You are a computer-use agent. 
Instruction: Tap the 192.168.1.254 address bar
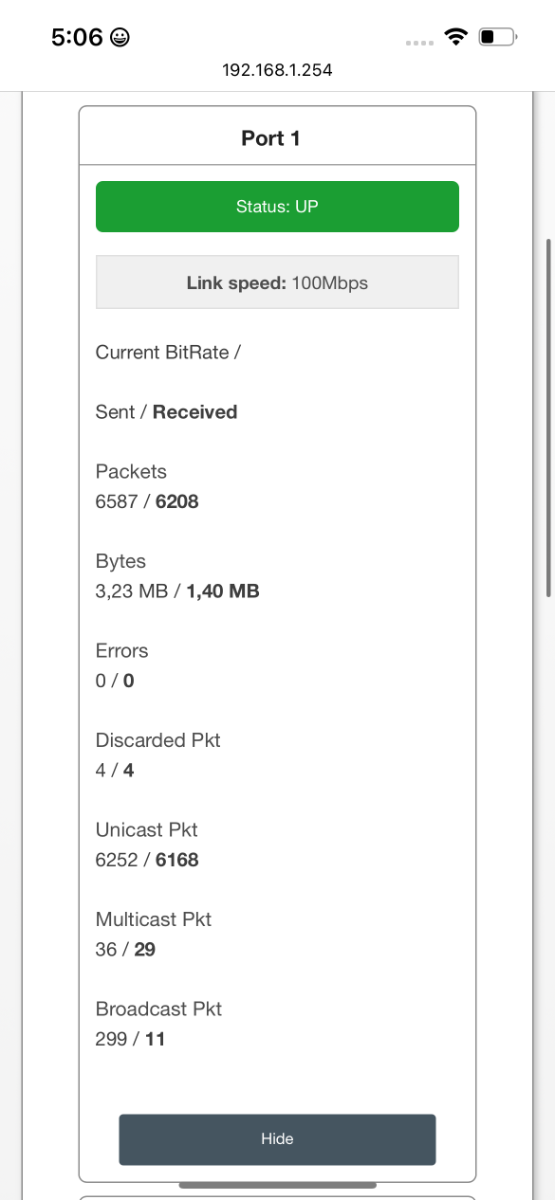pos(277,71)
